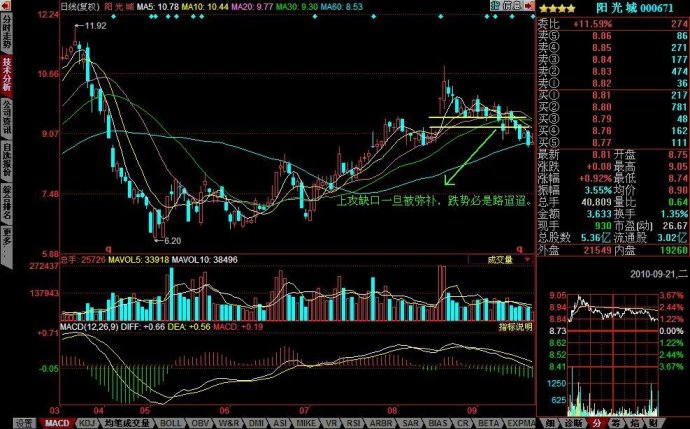Viewport: 690px width, 429px height.
Task: Click the 设置 button at bottom left
Action: tap(25, 424)
